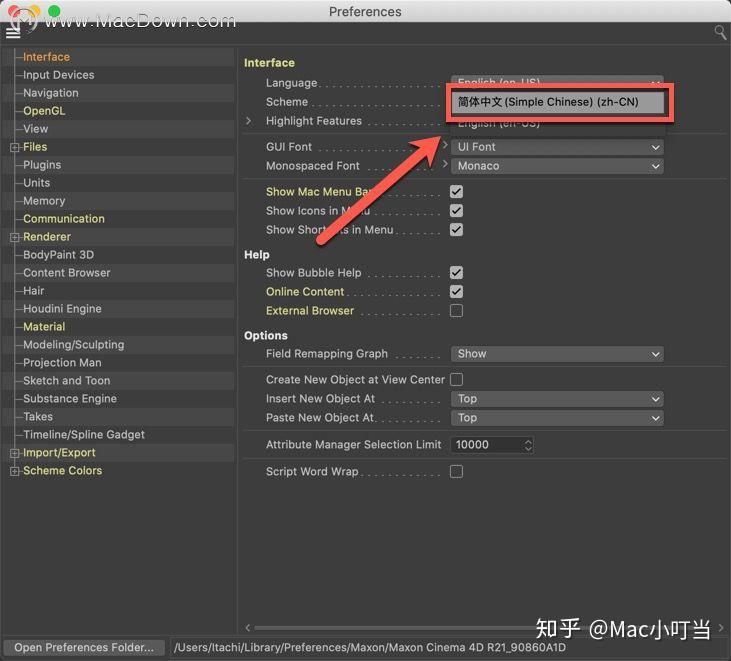Select Input Devices in the sidebar
The height and width of the screenshot is (661, 731).
(59, 75)
